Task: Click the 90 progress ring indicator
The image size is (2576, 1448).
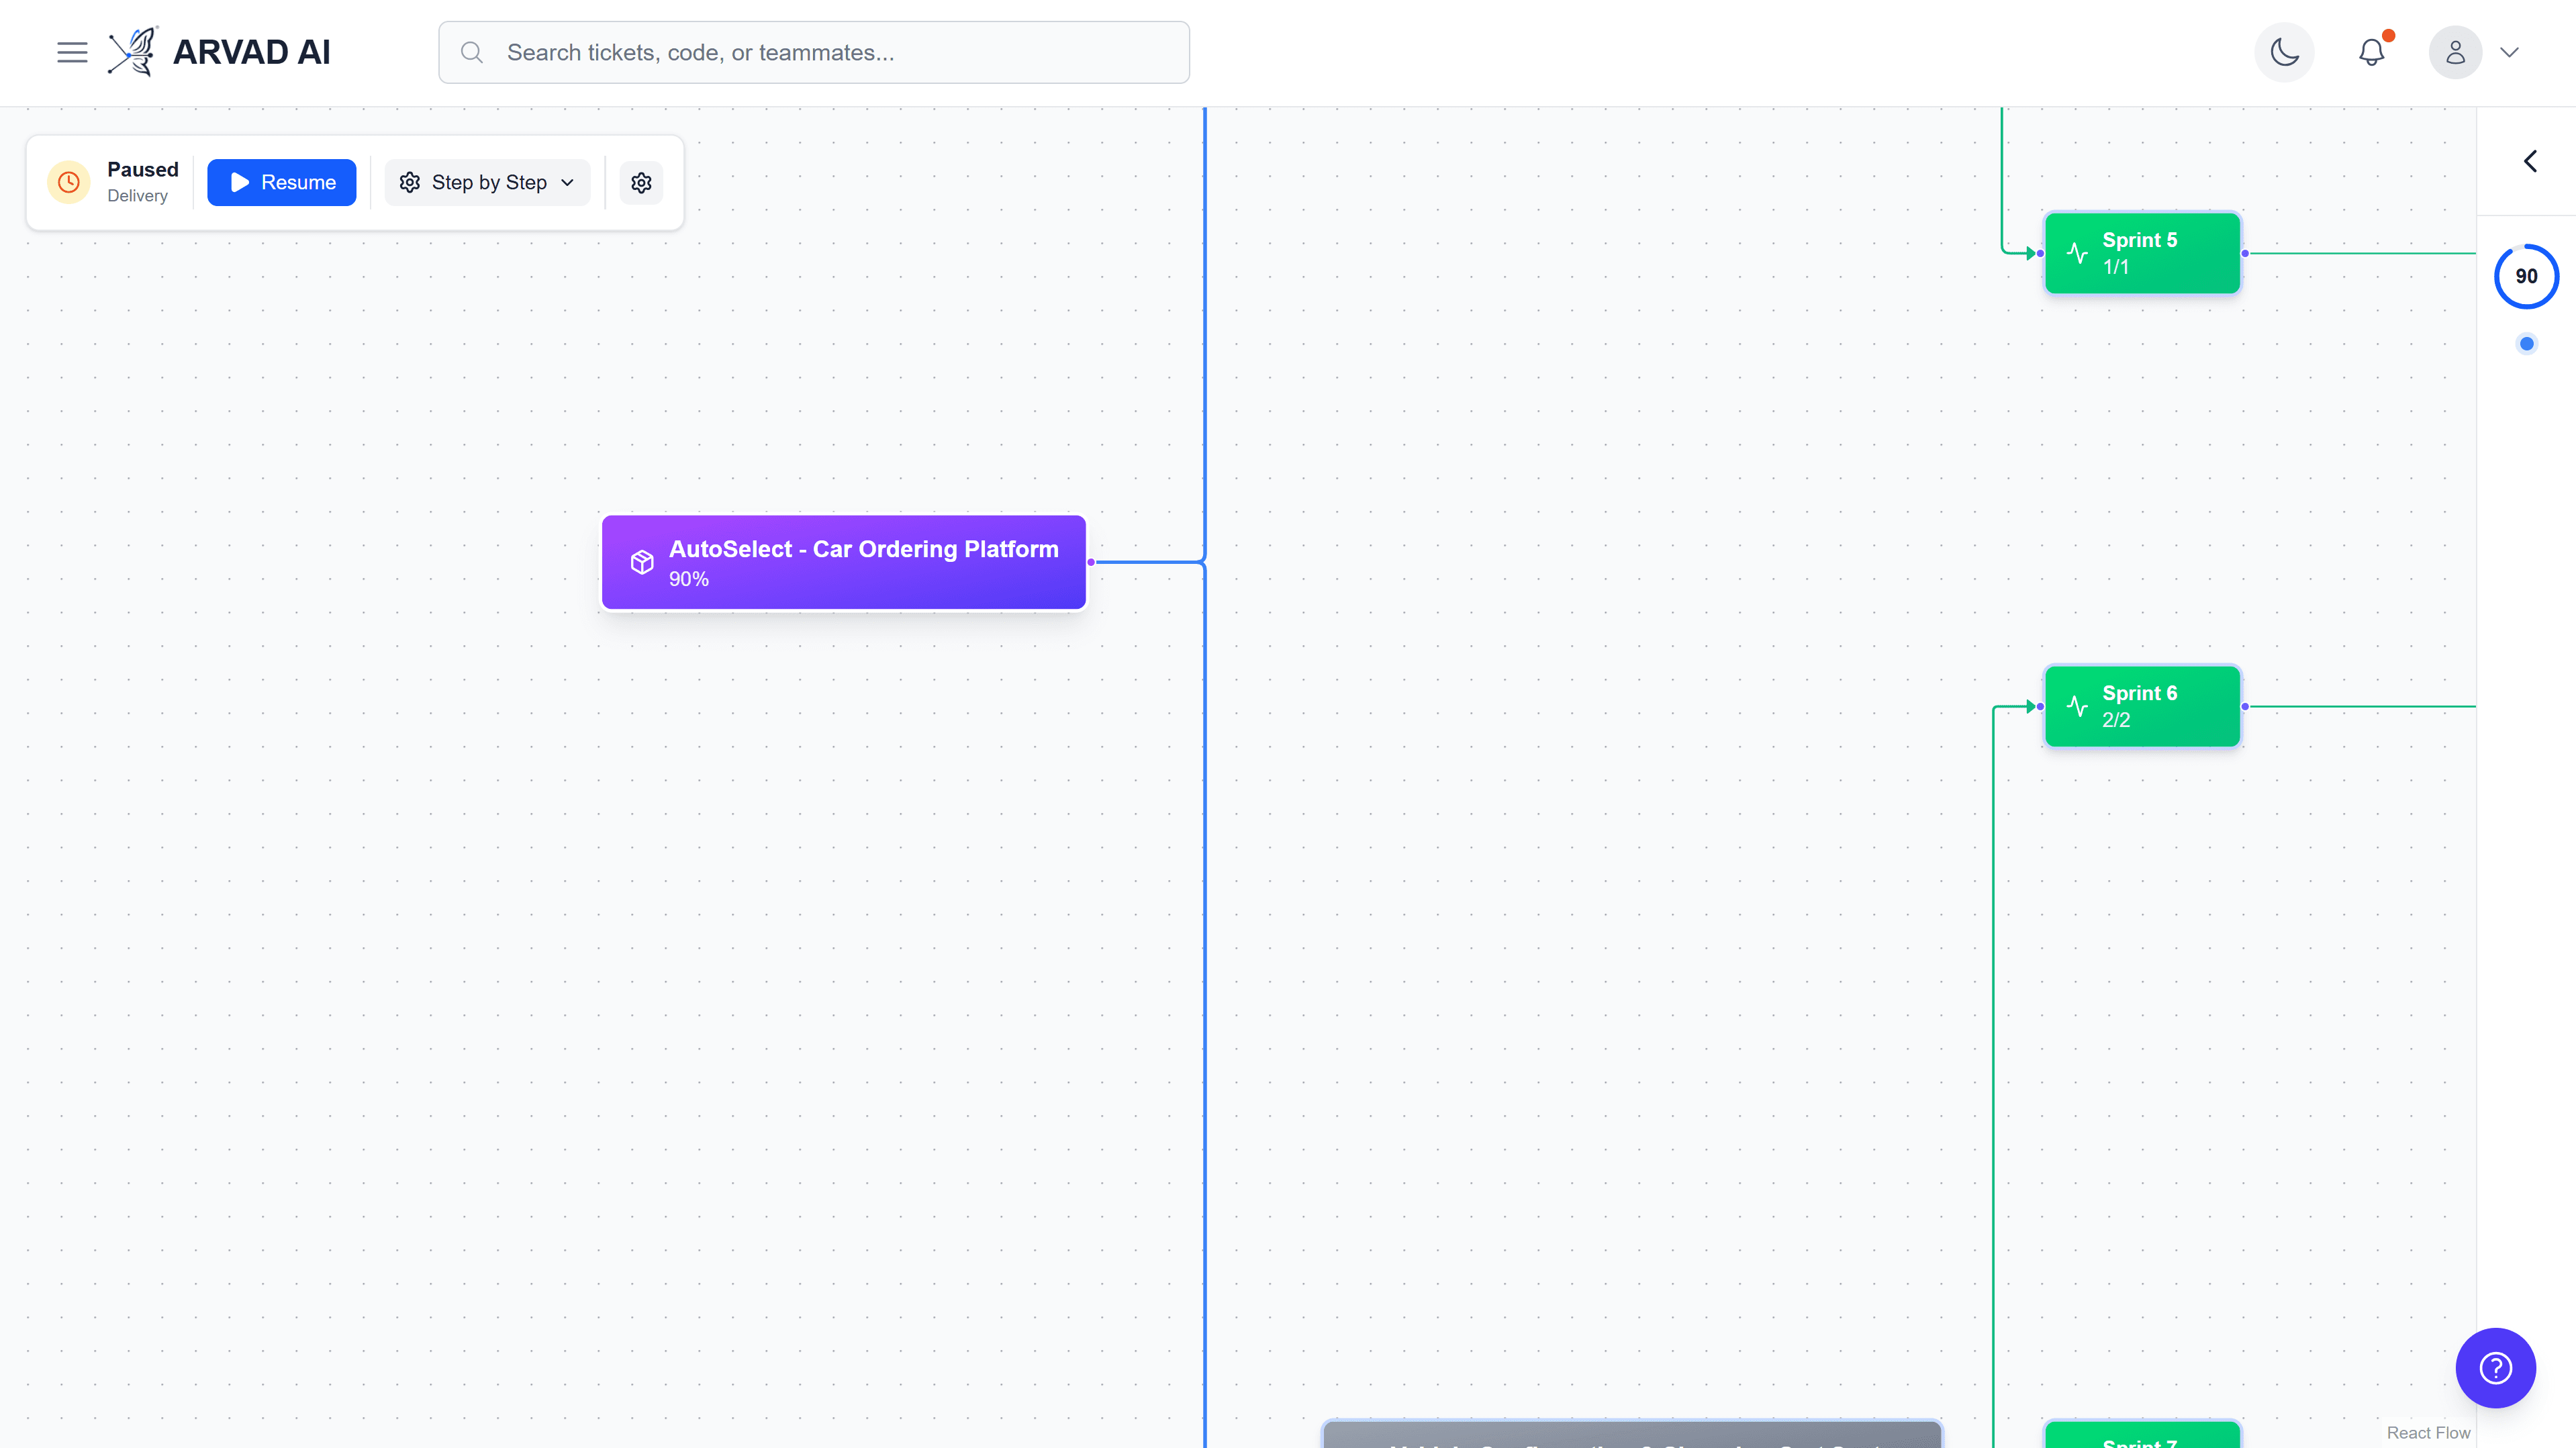Action: [x=2526, y=276]
